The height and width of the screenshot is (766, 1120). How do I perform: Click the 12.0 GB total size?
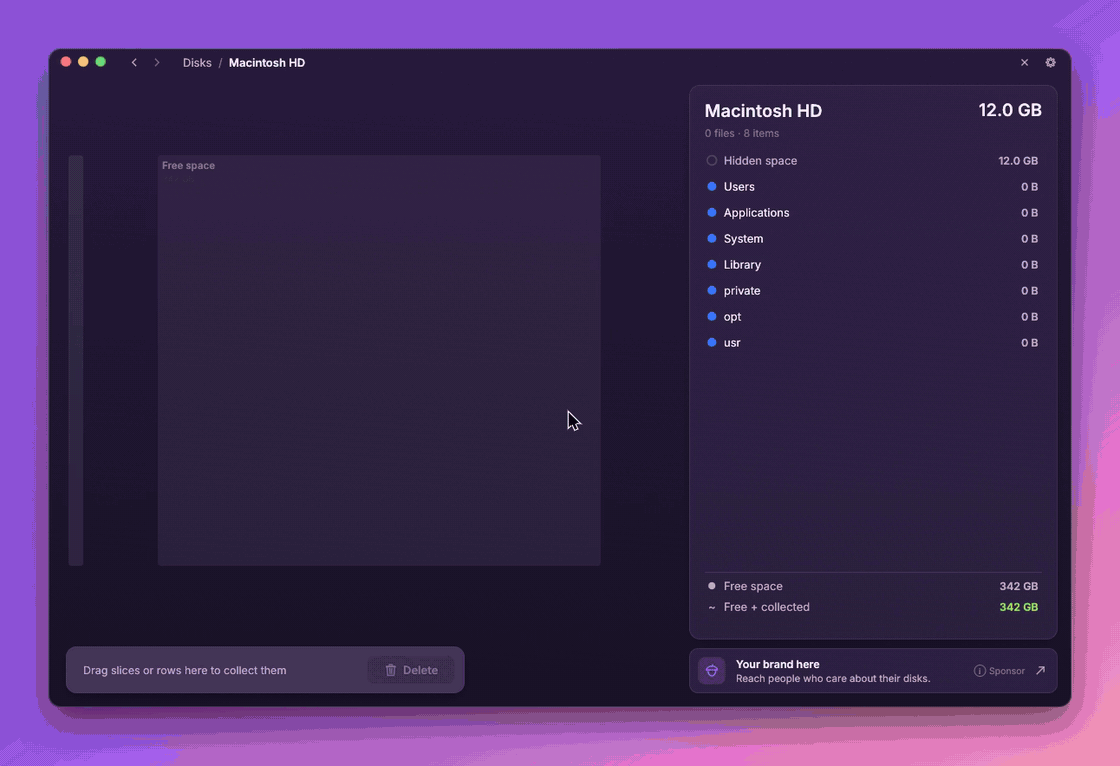click(x=1009, y=110)
